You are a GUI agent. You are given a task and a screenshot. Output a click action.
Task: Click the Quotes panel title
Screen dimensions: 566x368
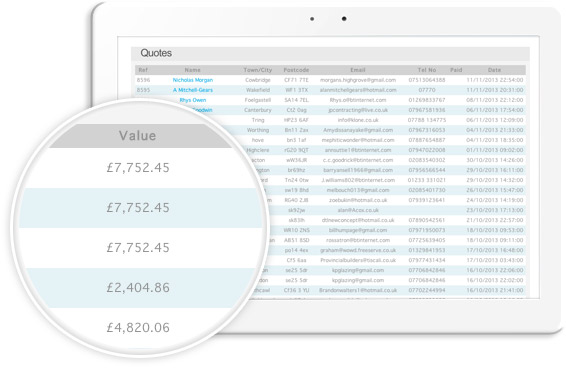[156, 53]
